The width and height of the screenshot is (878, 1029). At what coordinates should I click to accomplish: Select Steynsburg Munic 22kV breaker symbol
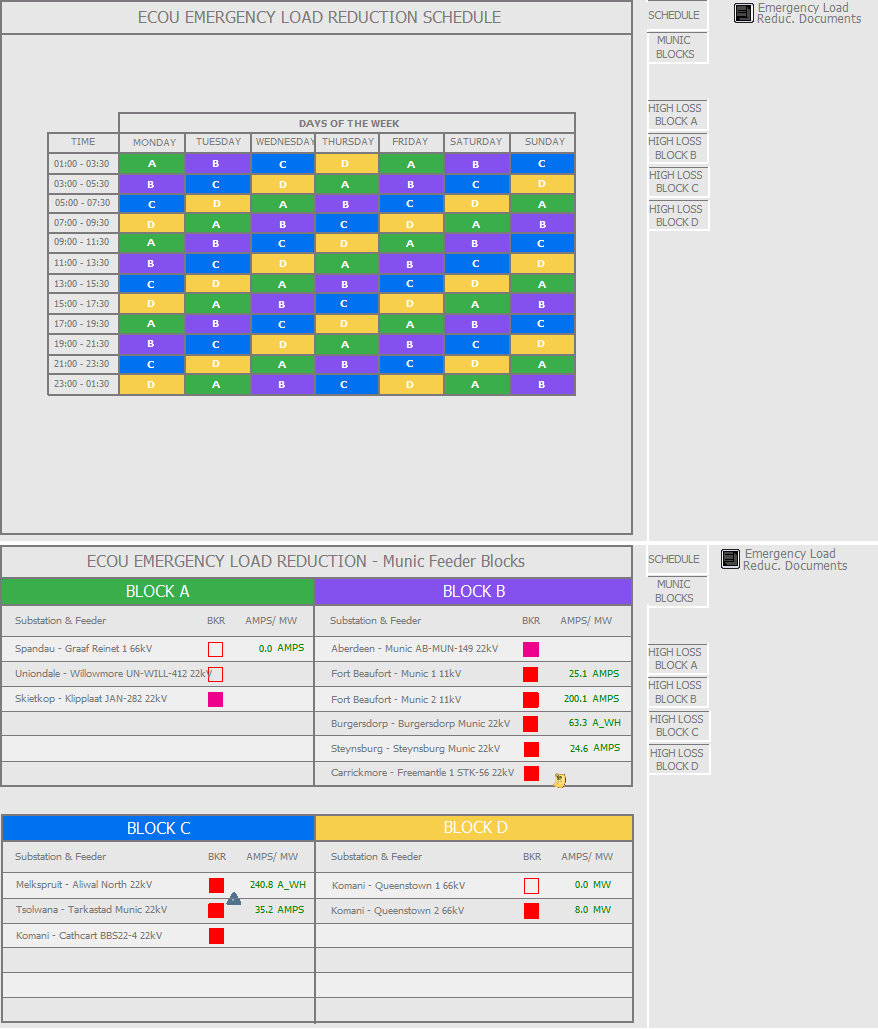(x=531, y=749)
